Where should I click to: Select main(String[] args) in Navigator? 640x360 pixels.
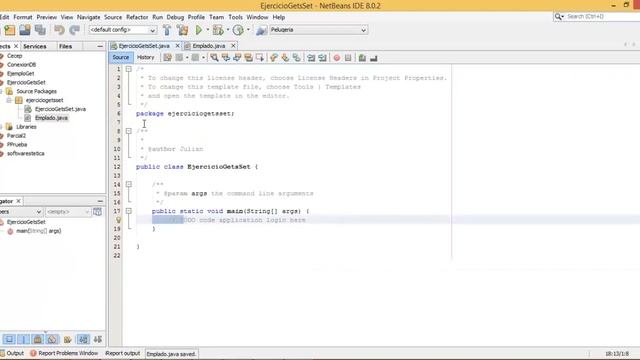click(38, 231)
